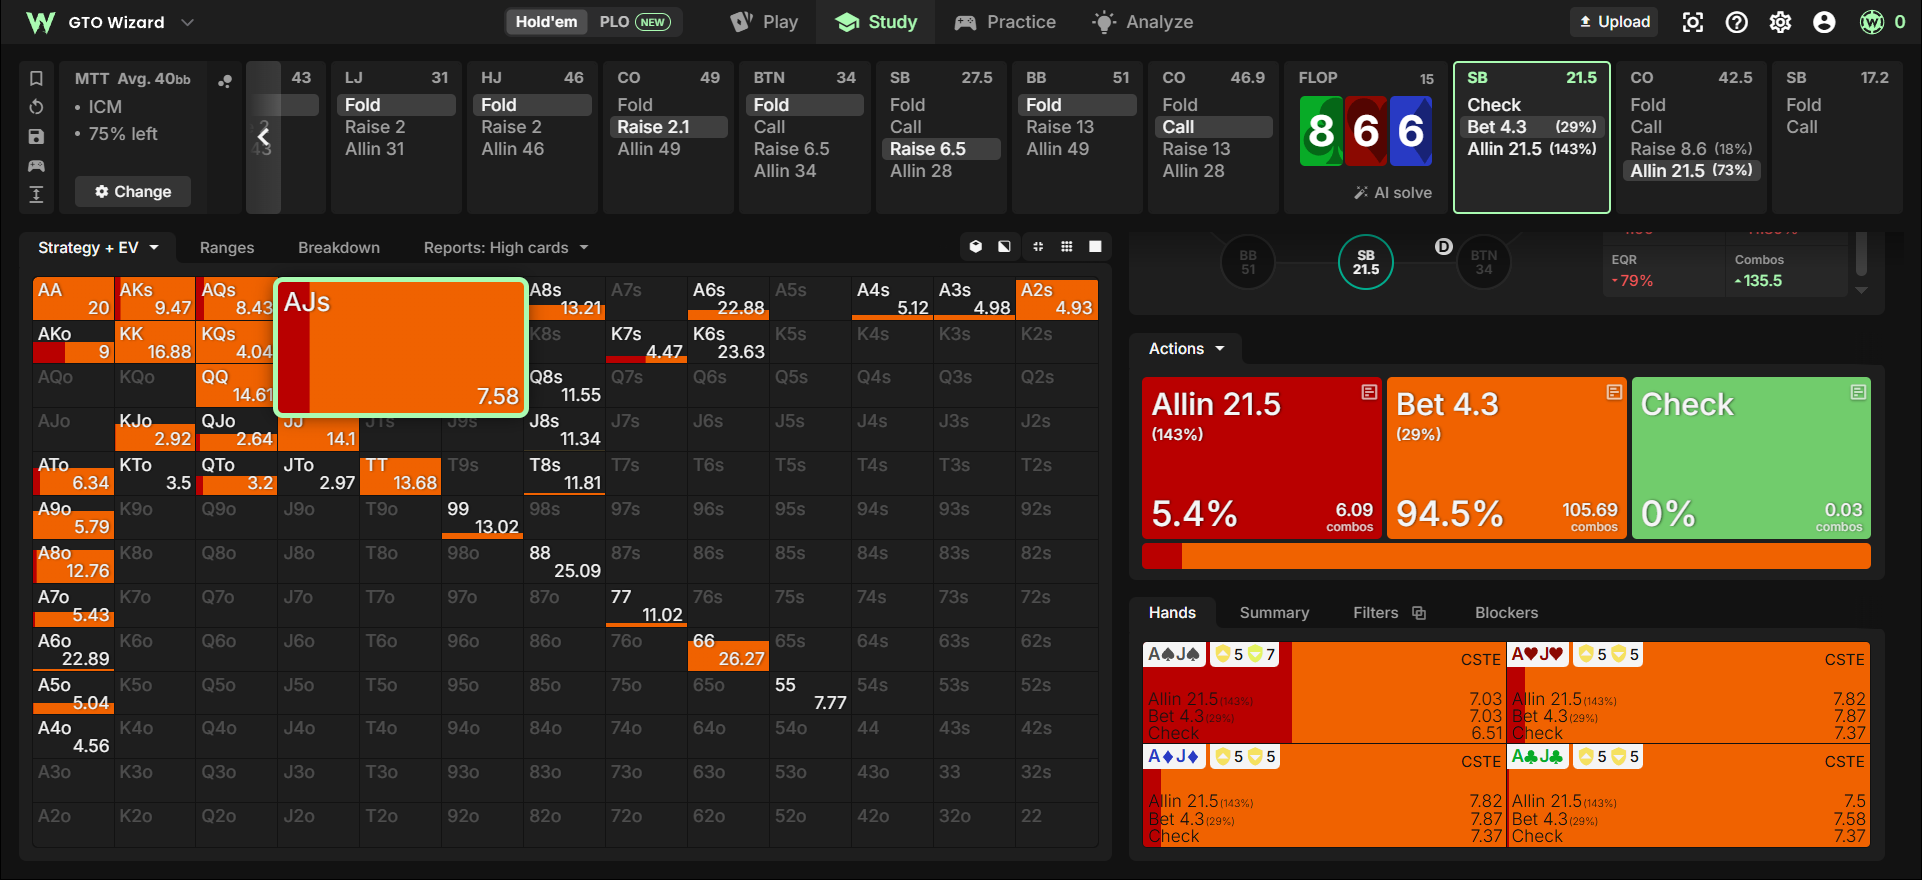Open the user account profile icon

pyautogui.click(x=1825, y=22)
